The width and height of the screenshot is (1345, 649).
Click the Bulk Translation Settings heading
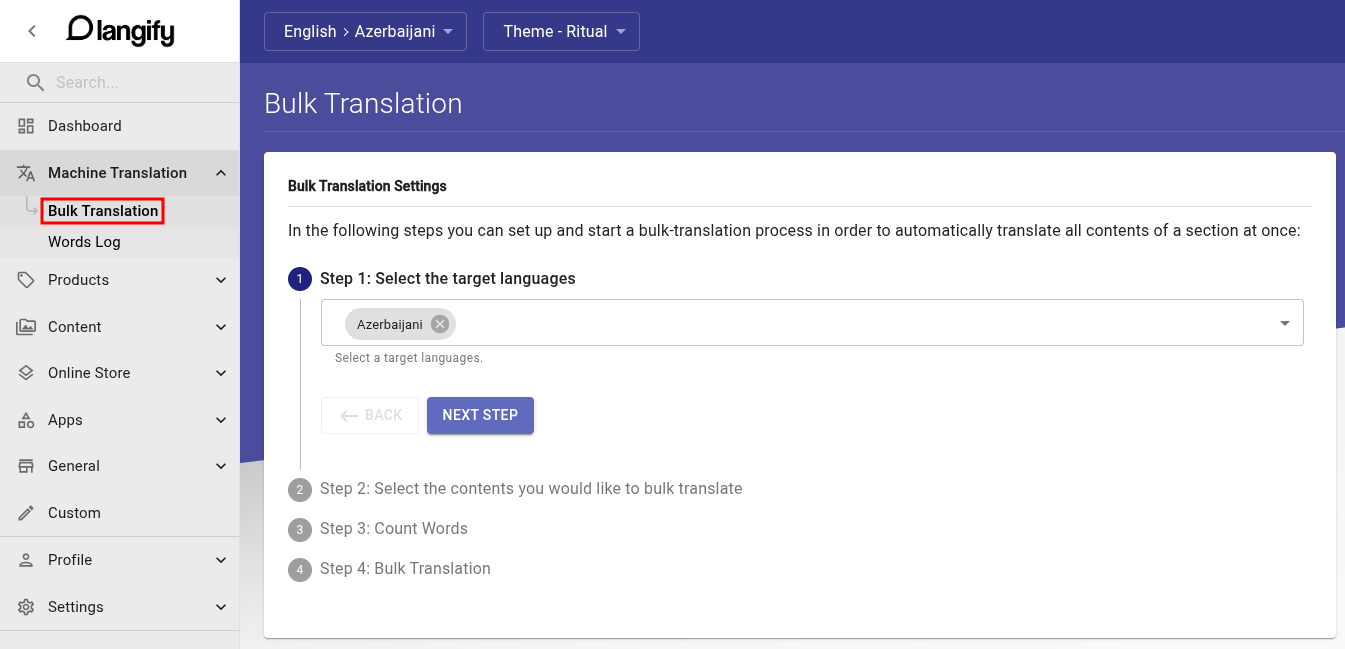coord(367,186)
